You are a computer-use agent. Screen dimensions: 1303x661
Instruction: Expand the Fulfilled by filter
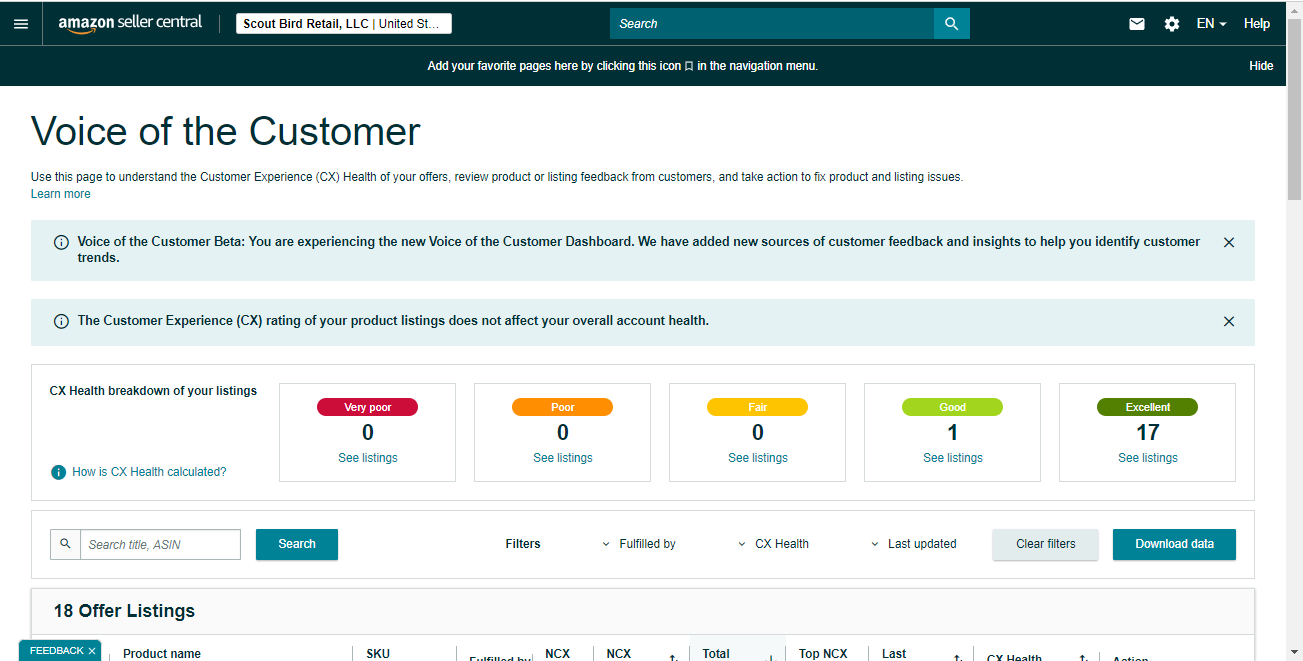point(640,544)
